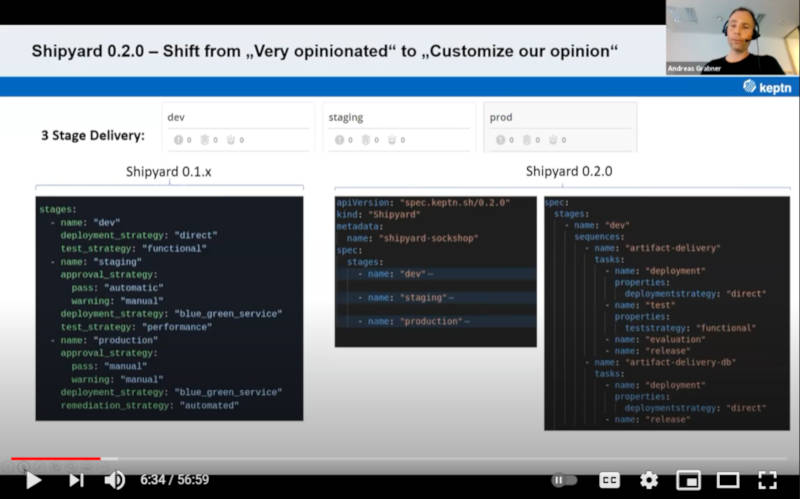Turn on closed captions
The height and width of the screenshot is (499, 800).
coord(609,480)
